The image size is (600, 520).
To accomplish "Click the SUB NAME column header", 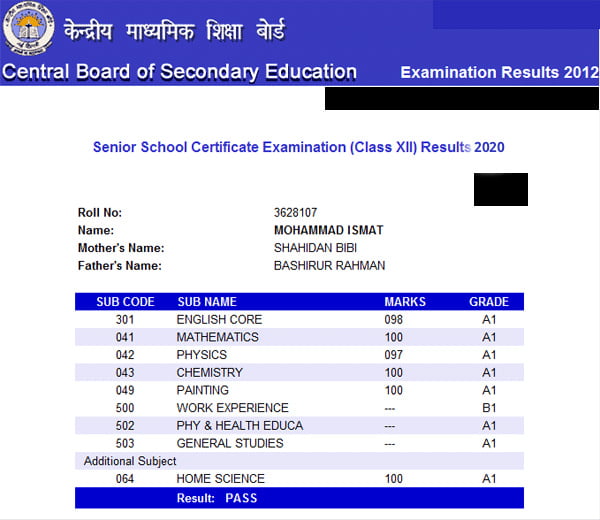I will coord(207,302).
